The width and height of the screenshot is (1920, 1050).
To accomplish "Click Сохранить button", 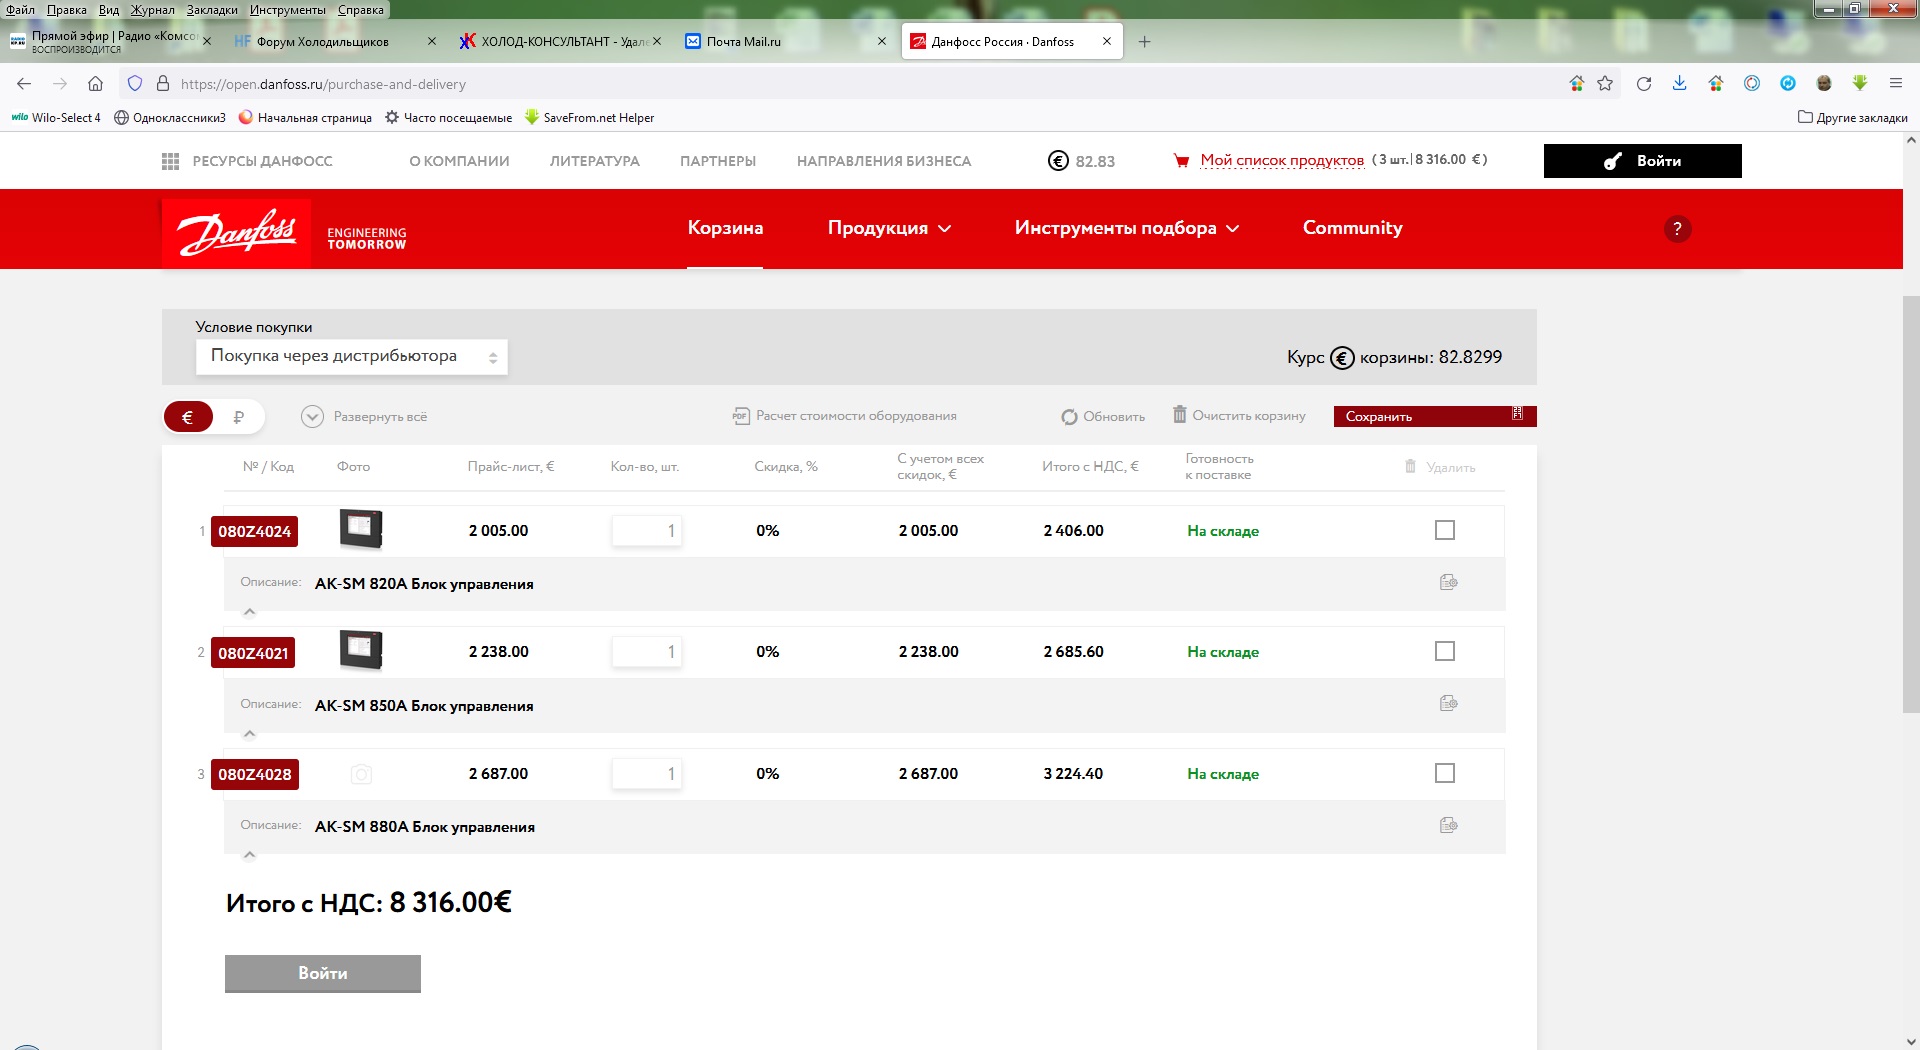I will [x=1435, y=416].
